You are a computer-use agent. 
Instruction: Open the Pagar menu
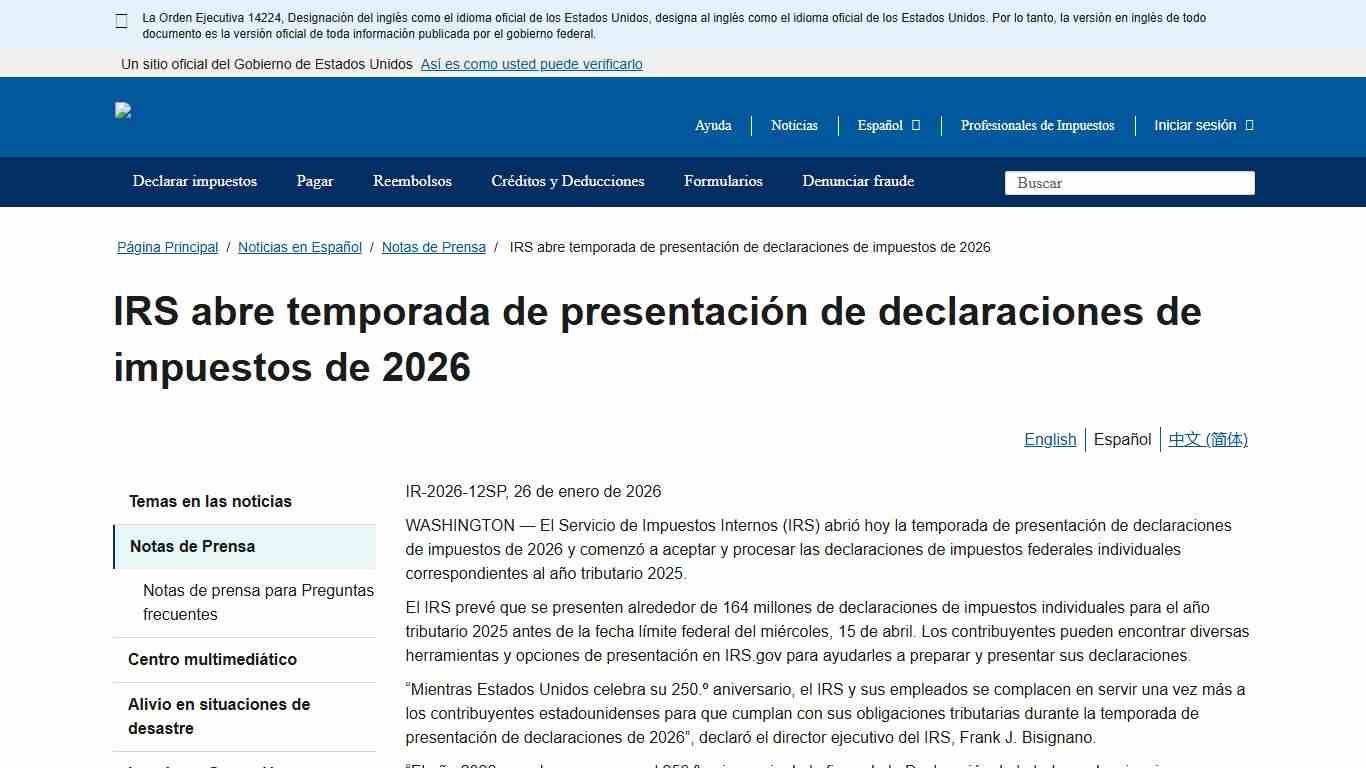point(314,181)
